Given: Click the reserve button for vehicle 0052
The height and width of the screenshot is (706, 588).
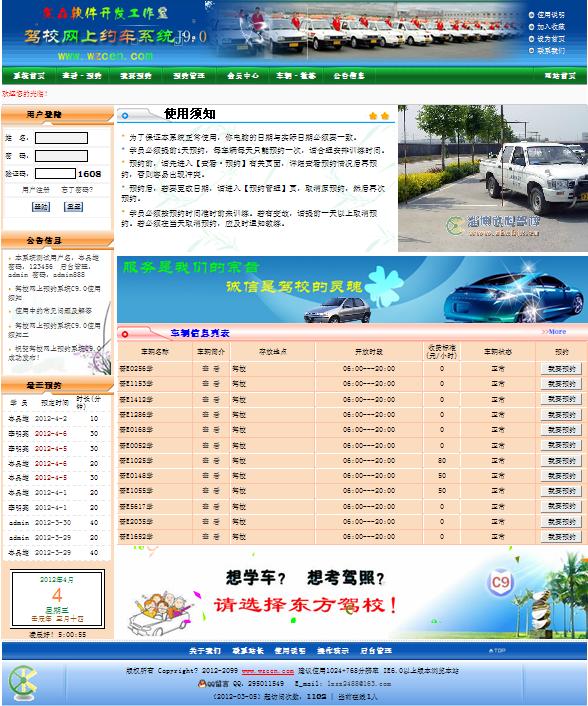Looking at the screenshot, I should (561, 445).
